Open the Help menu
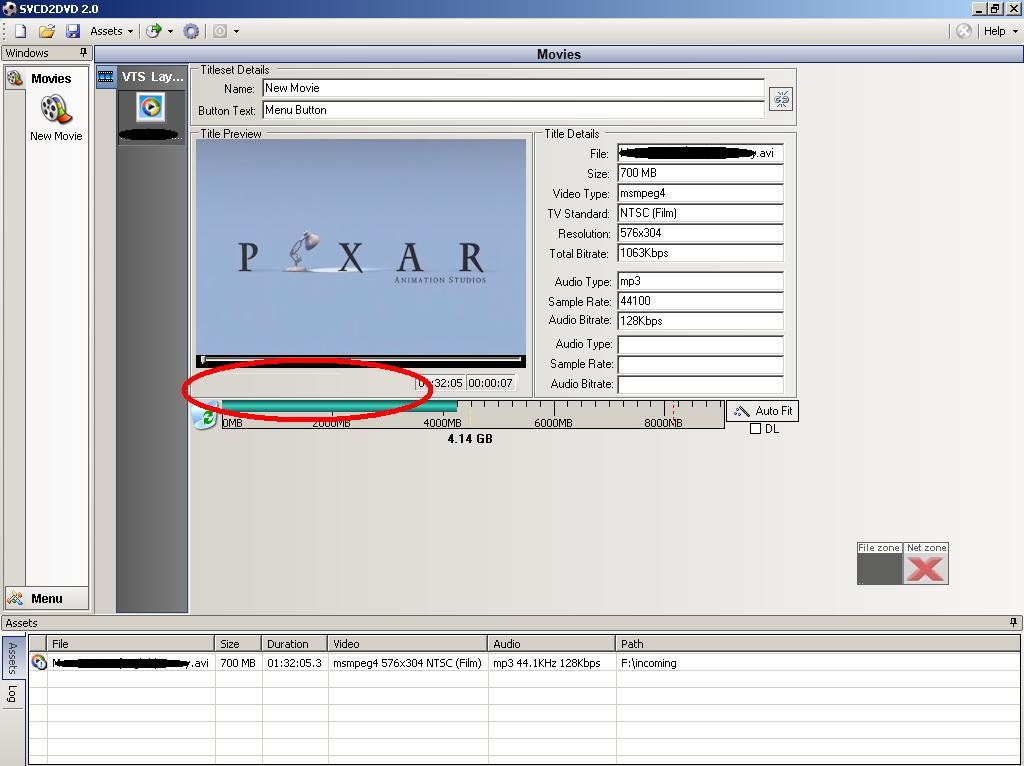The height and width of the screenshot is (766, 1024). pyautogui.click(x=994, y=31)
